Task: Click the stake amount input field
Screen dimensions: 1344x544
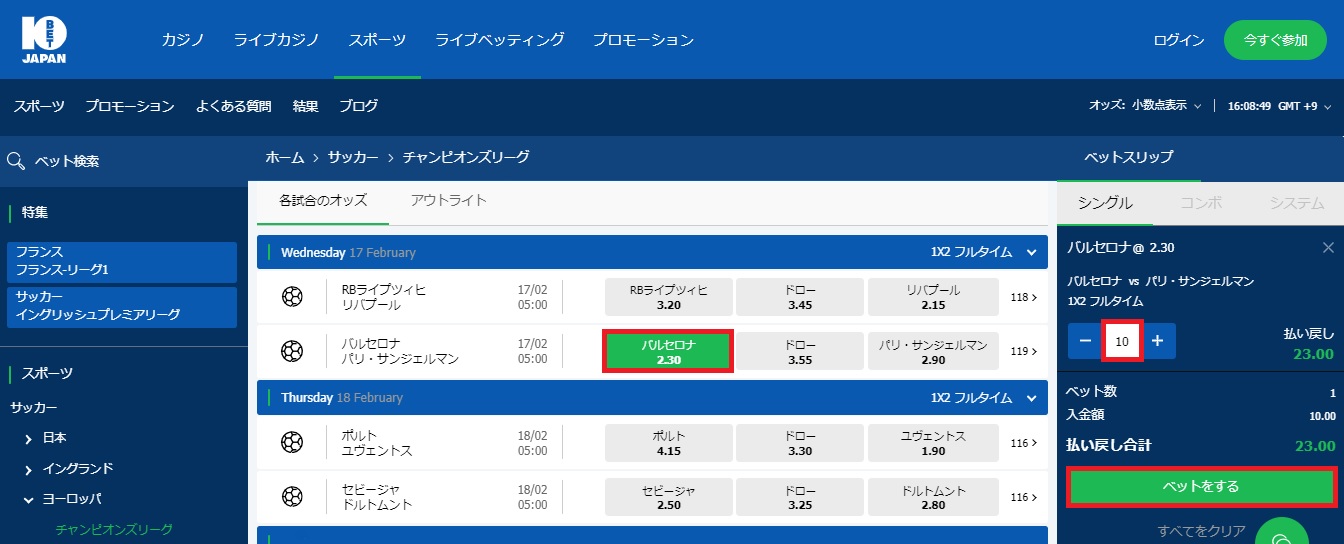Action: (x=1122, y=341)
